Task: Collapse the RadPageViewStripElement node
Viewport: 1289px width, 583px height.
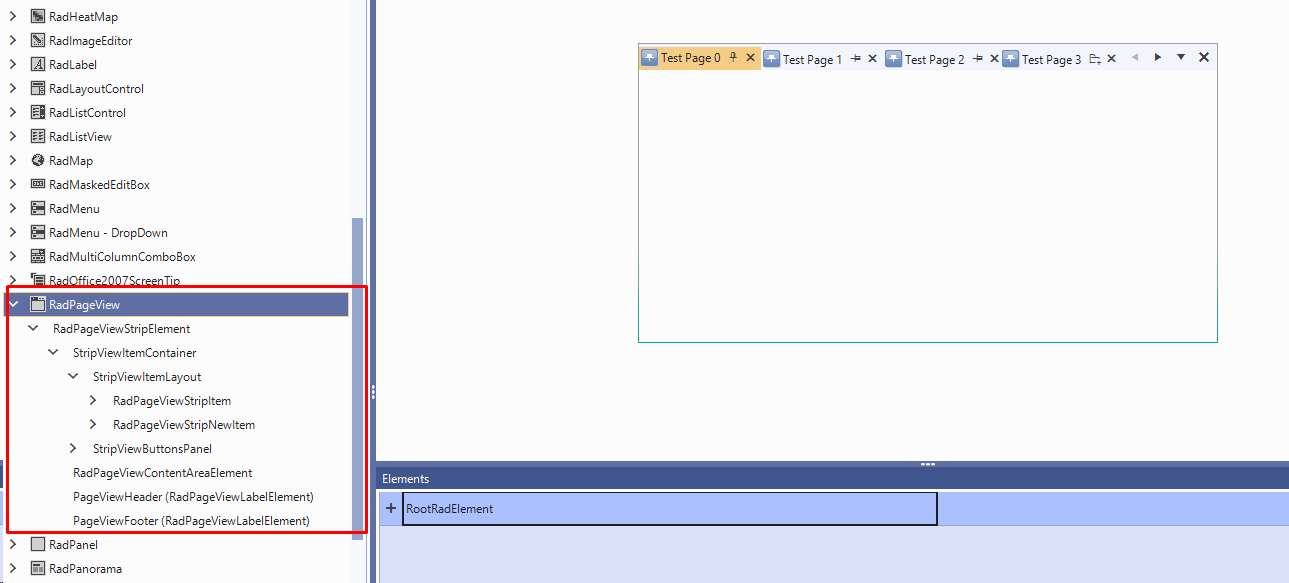Action: click(32, 328)
